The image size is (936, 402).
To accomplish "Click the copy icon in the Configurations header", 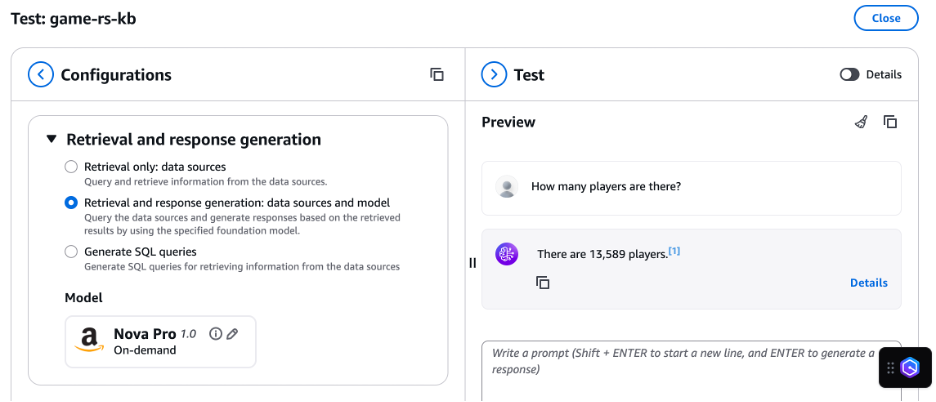I will click(x=437, y=75).
